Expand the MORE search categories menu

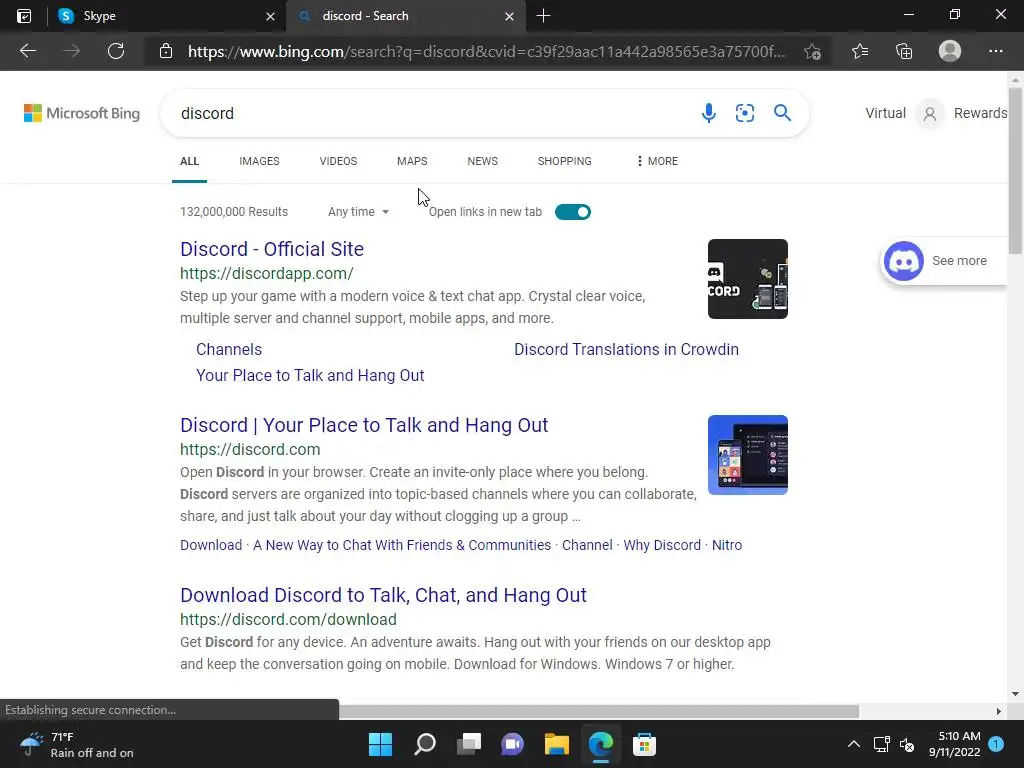[657, 161]
